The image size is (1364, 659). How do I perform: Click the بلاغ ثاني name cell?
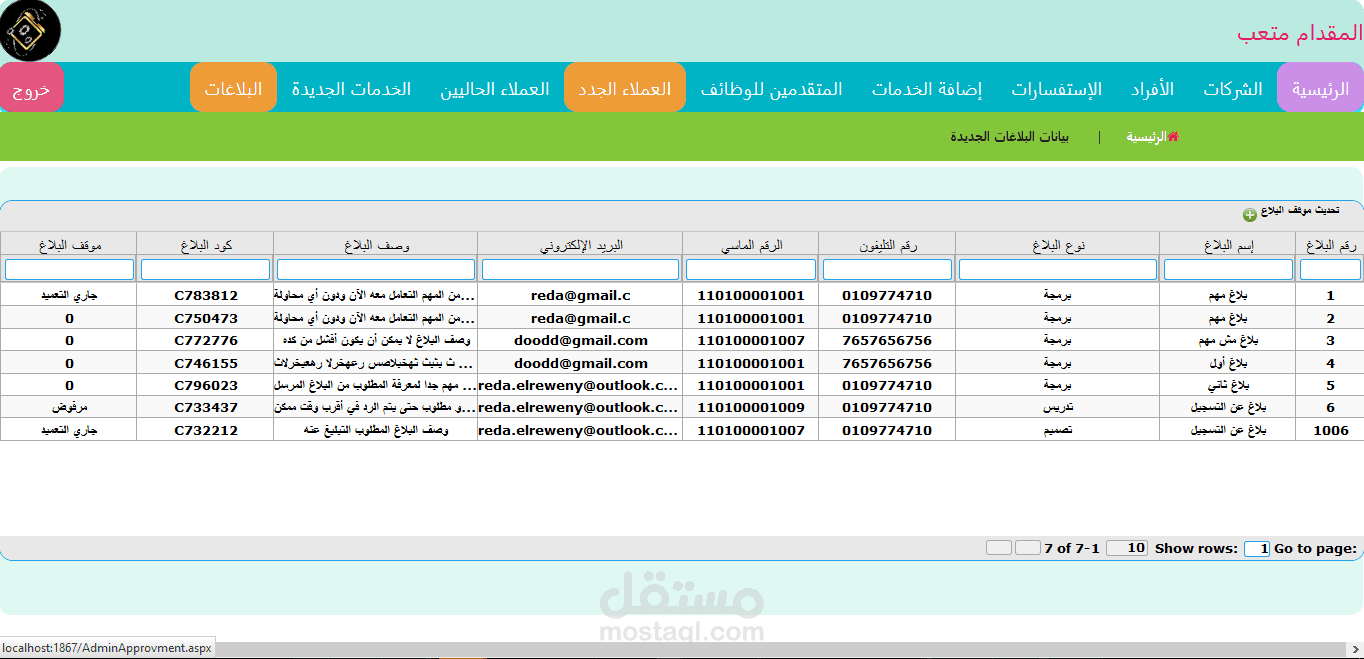1228,385
